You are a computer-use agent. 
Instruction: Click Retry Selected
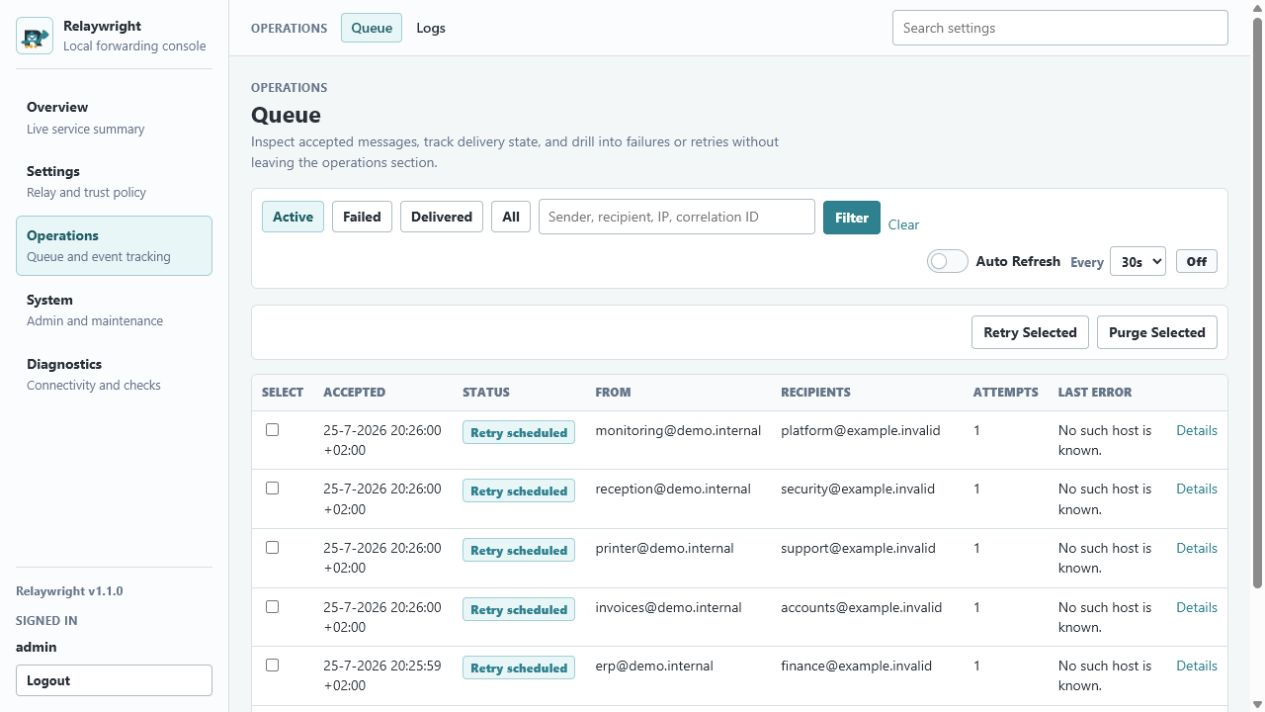(1030, 332)
